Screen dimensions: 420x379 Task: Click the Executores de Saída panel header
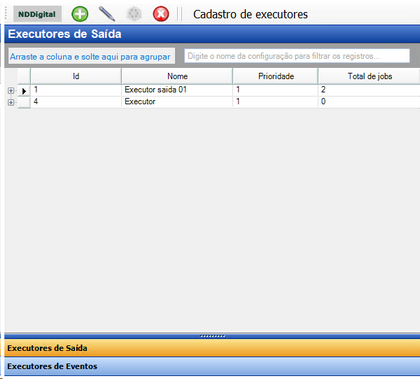coord(212,34)
